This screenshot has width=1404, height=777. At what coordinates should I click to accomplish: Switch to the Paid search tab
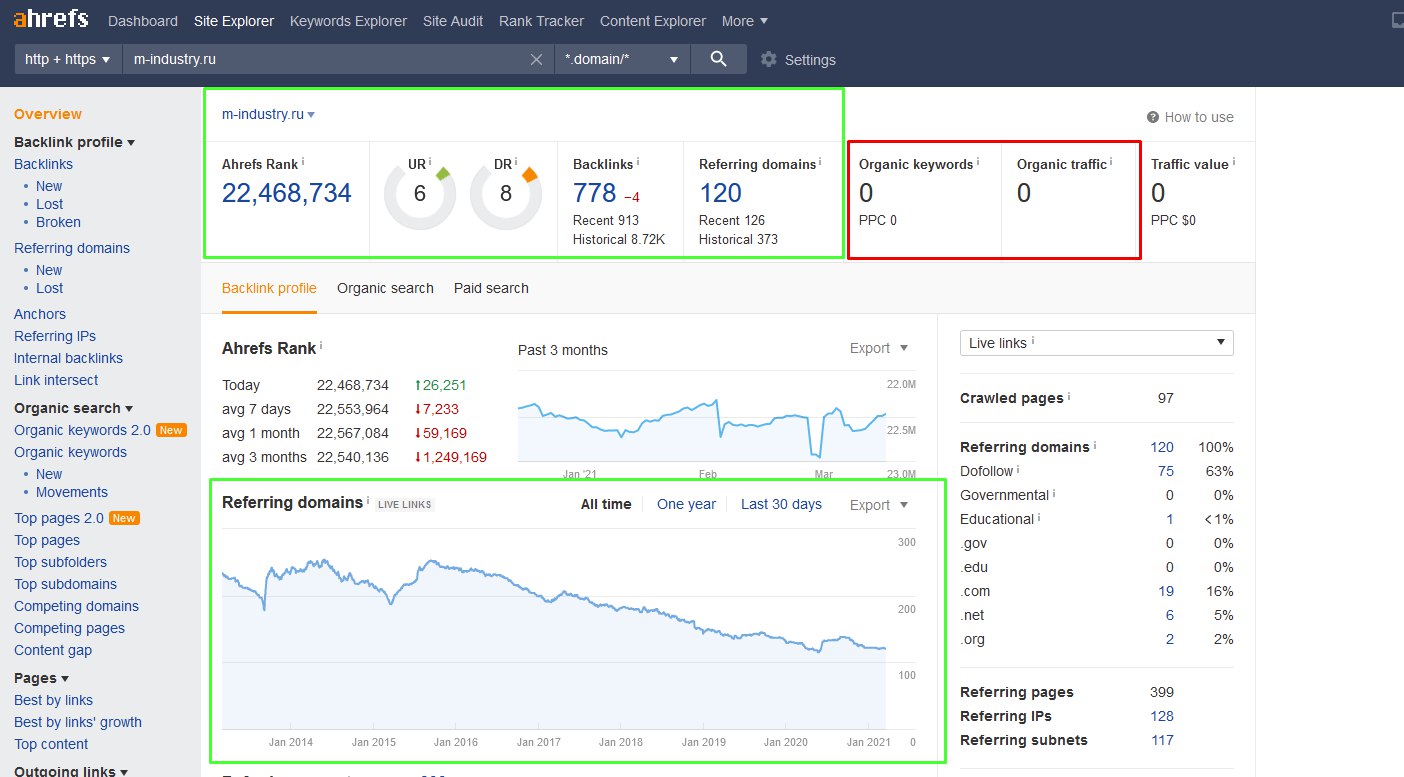[x=491, y=288]
